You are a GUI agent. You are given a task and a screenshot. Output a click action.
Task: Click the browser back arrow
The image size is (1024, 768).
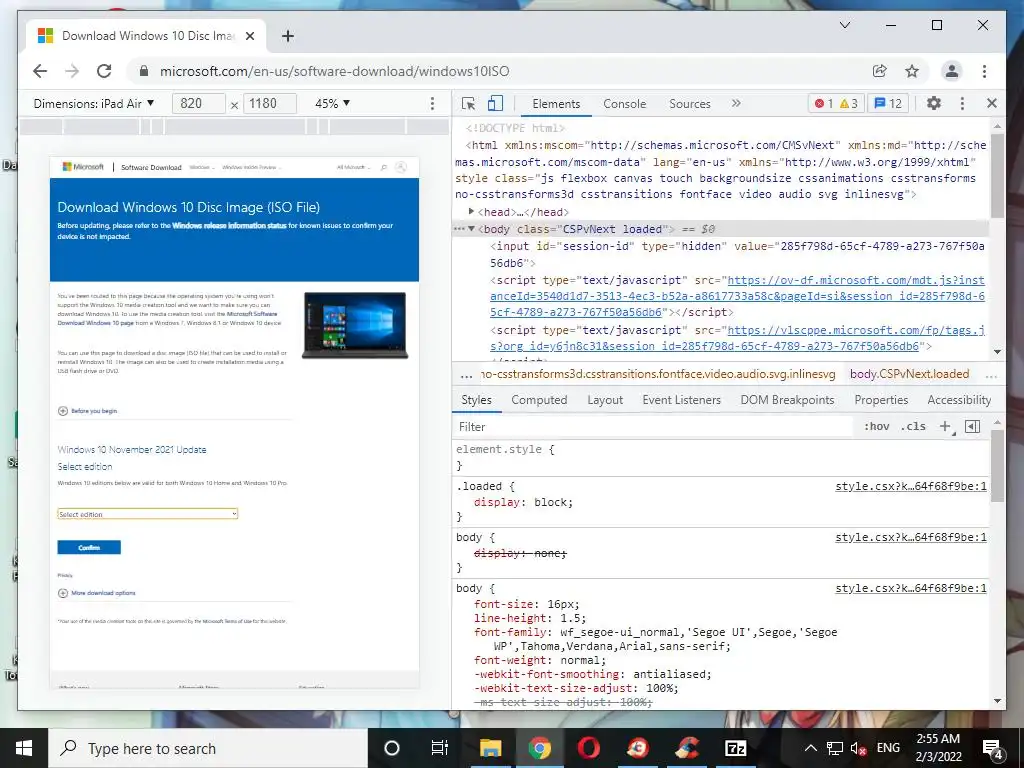tap(40, 71)
